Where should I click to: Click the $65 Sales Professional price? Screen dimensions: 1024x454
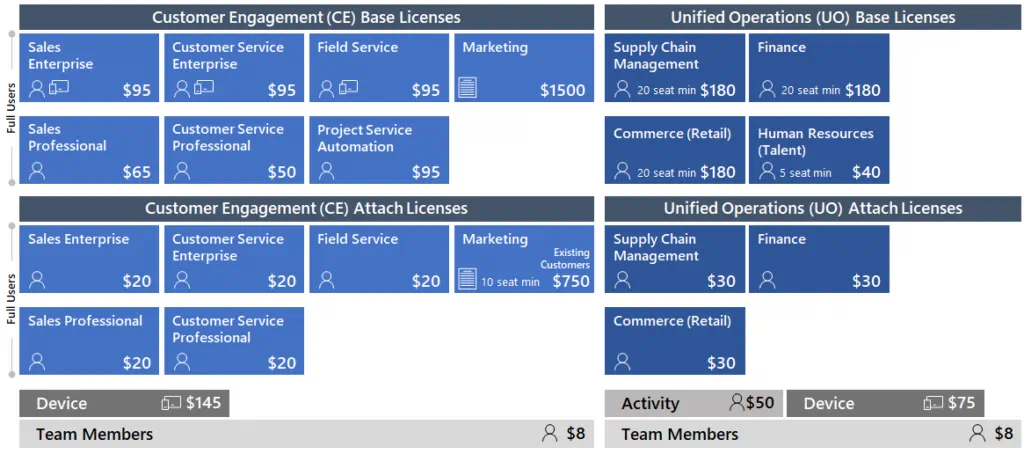click(x=136, y=172)
